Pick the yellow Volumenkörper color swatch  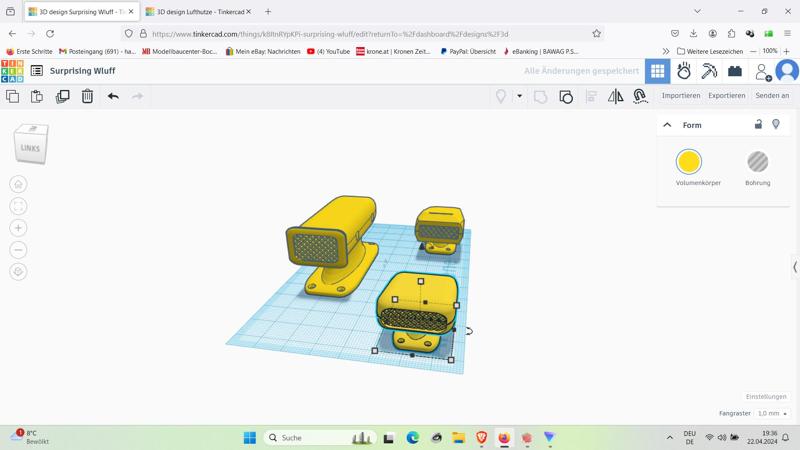[x=688, y=162]
